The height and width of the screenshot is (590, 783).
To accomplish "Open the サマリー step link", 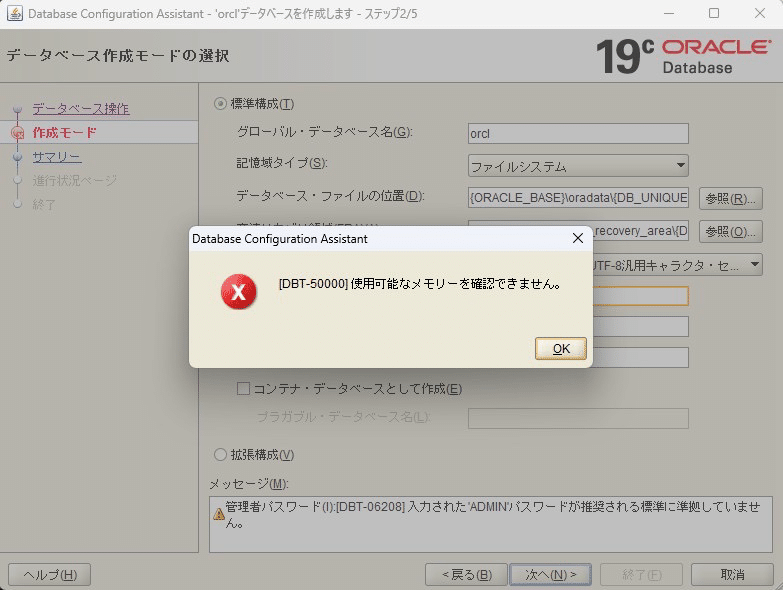I will 57,157.
